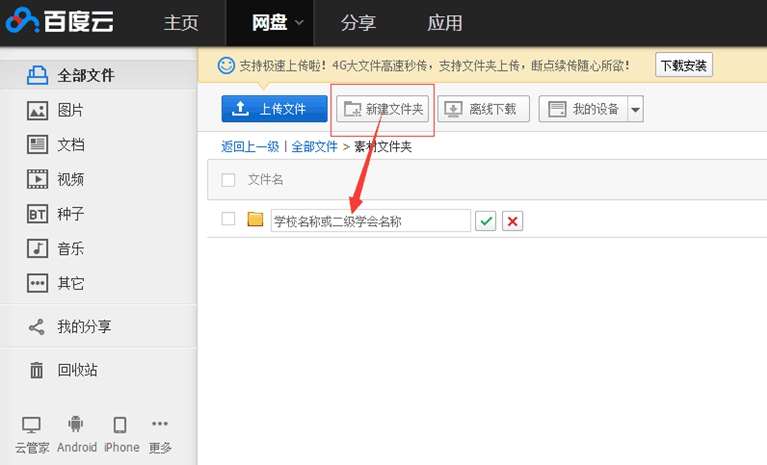
Task: Open the 视频 (Videos) category in sidebar
Action: (70, 179)
